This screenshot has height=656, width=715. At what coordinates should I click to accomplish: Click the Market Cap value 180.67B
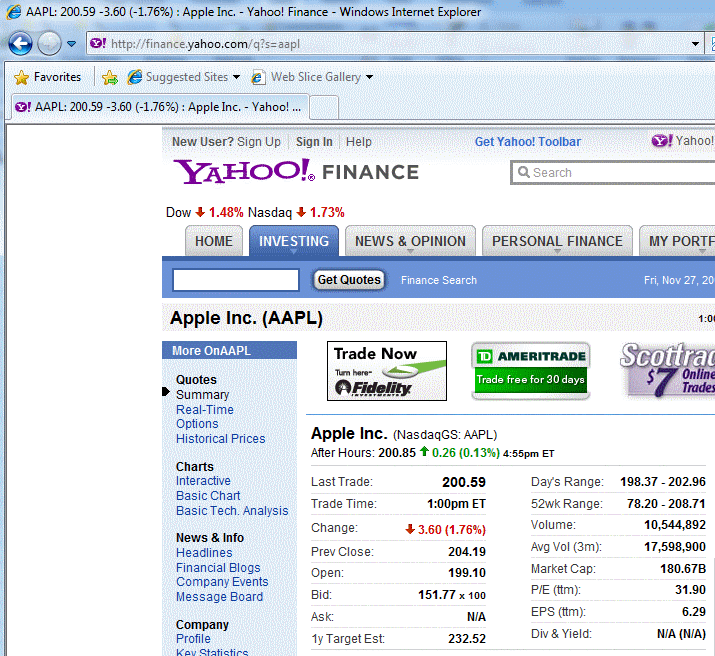coord(683,569)
